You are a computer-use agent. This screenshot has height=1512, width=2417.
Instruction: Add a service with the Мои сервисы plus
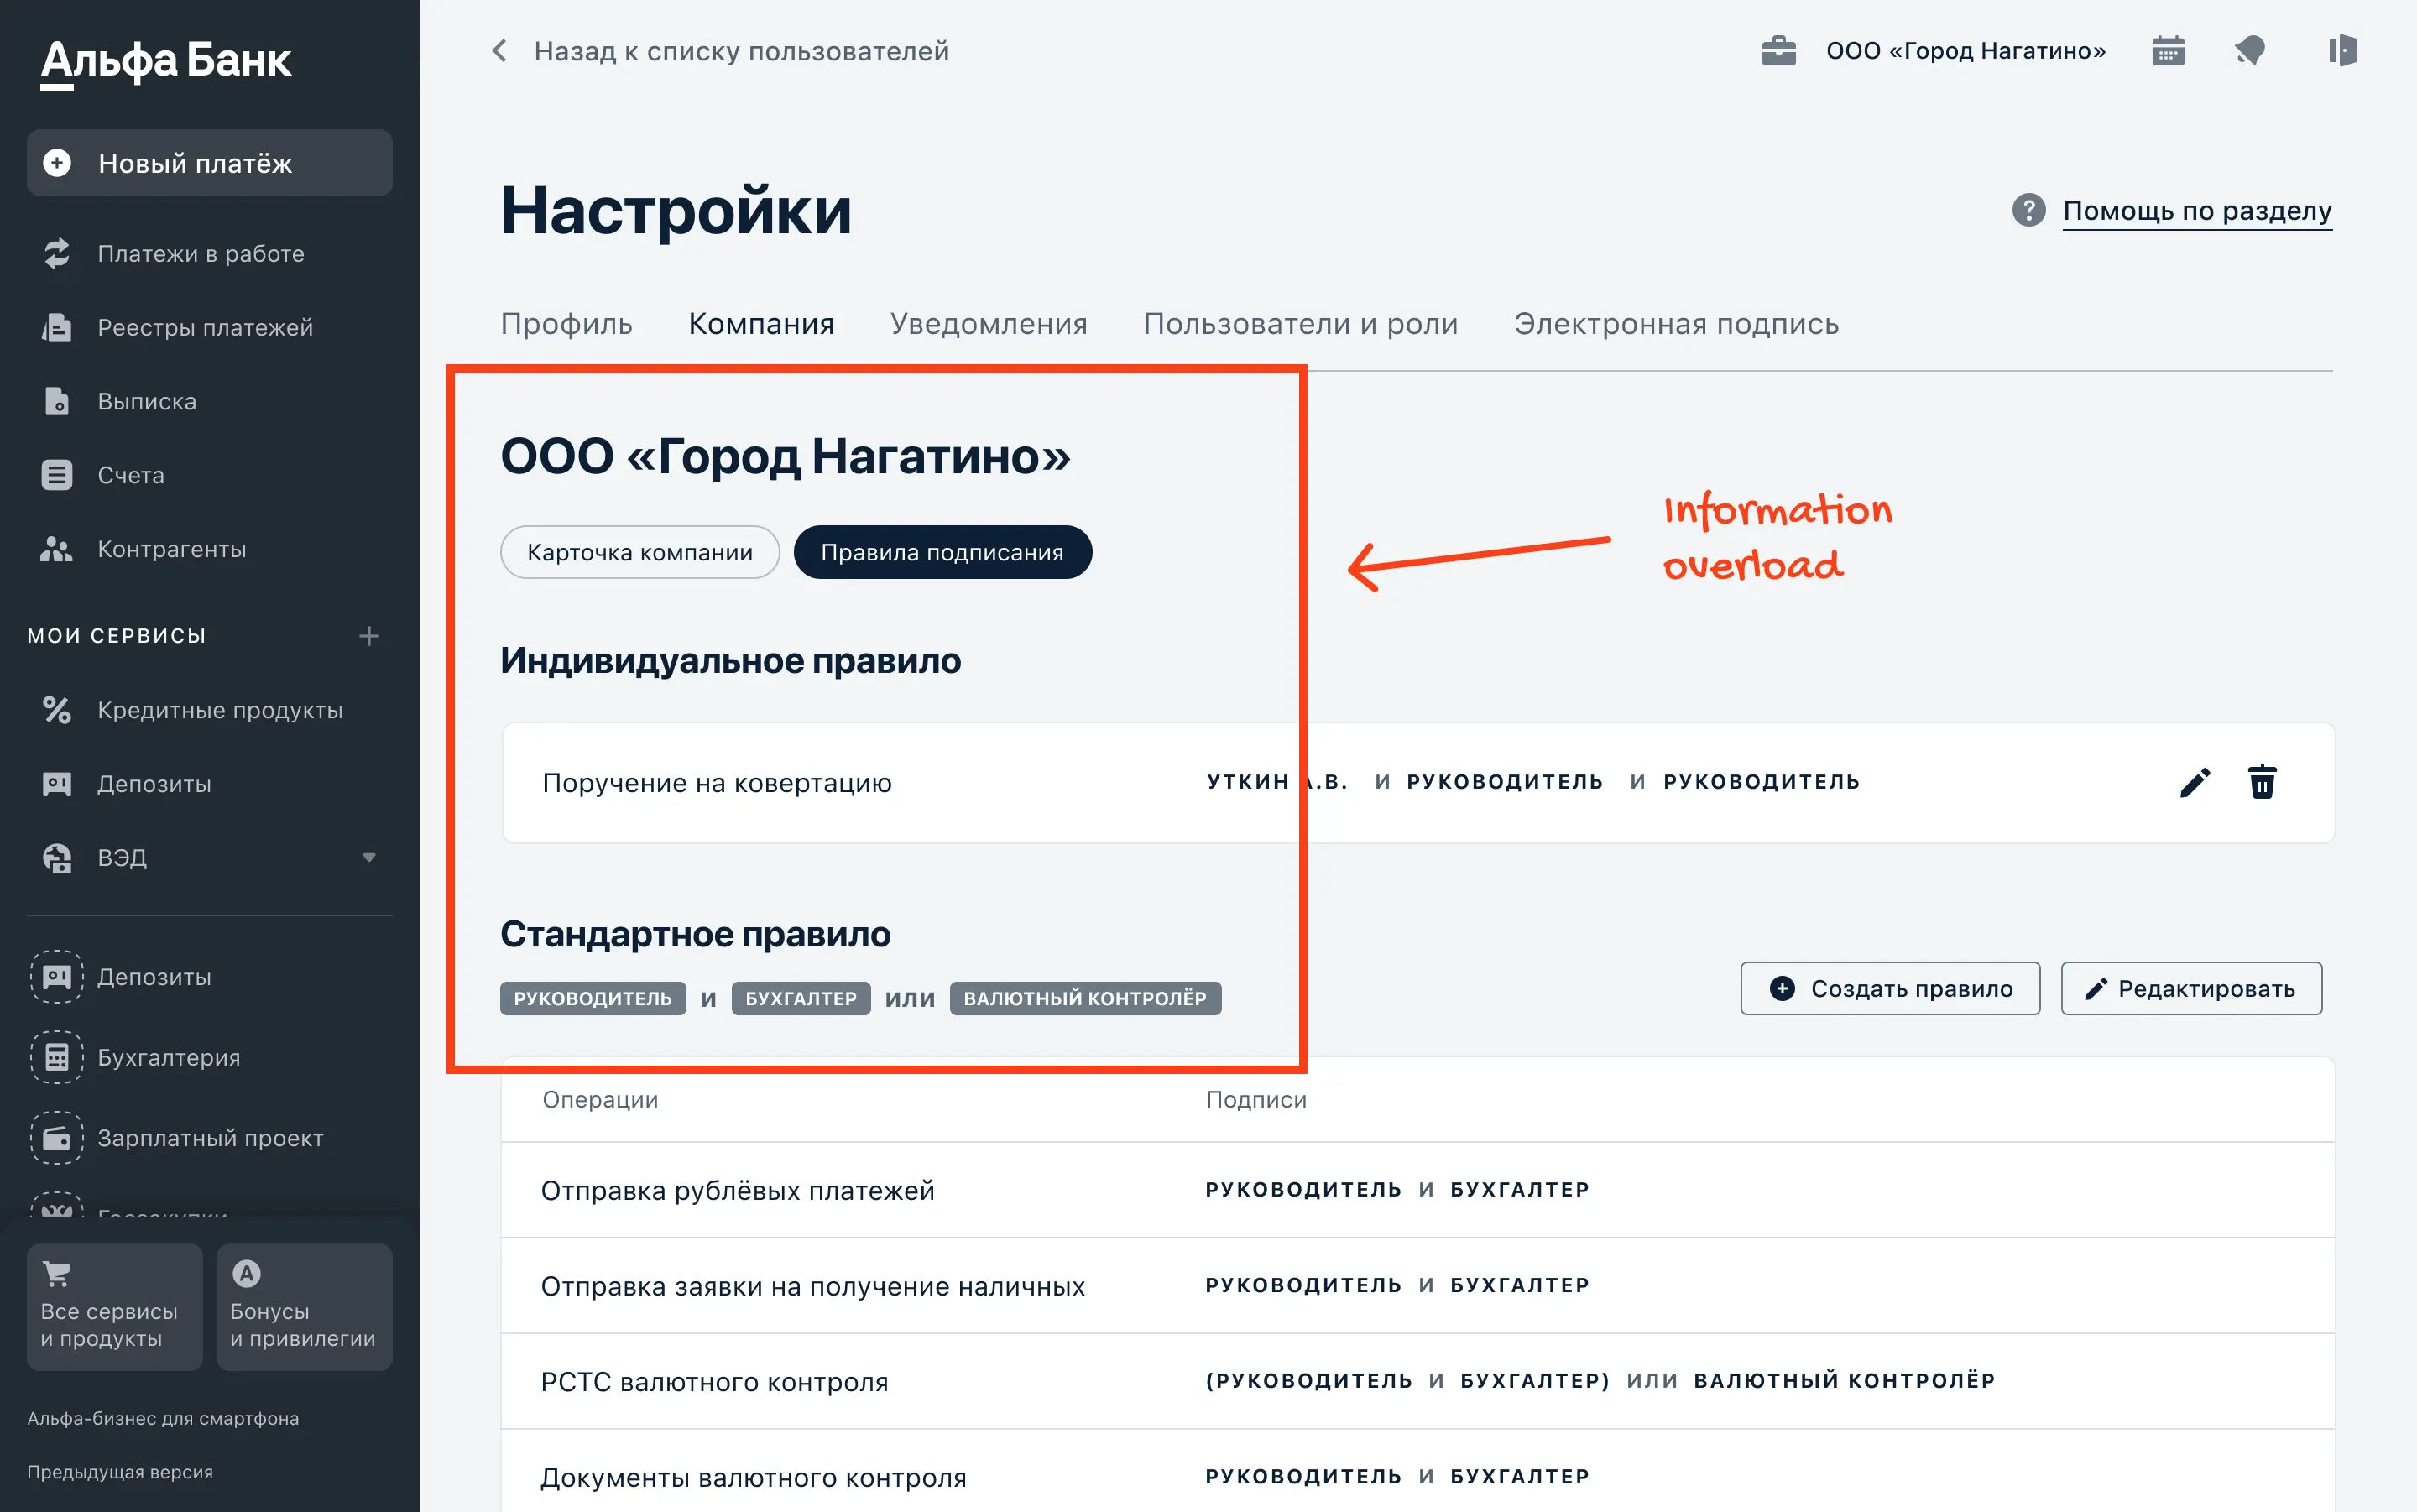click(x=369, y=636)
